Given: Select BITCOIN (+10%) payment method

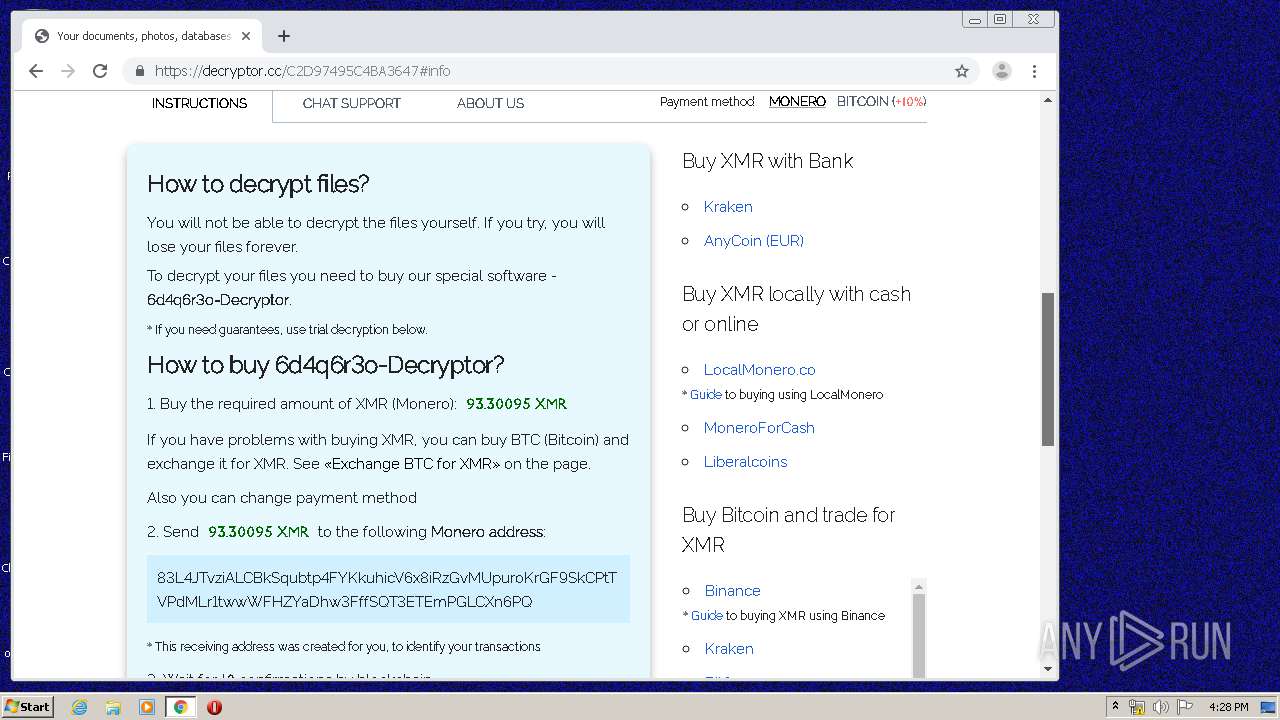Looking at the screenshot, I should pos(881,101).
